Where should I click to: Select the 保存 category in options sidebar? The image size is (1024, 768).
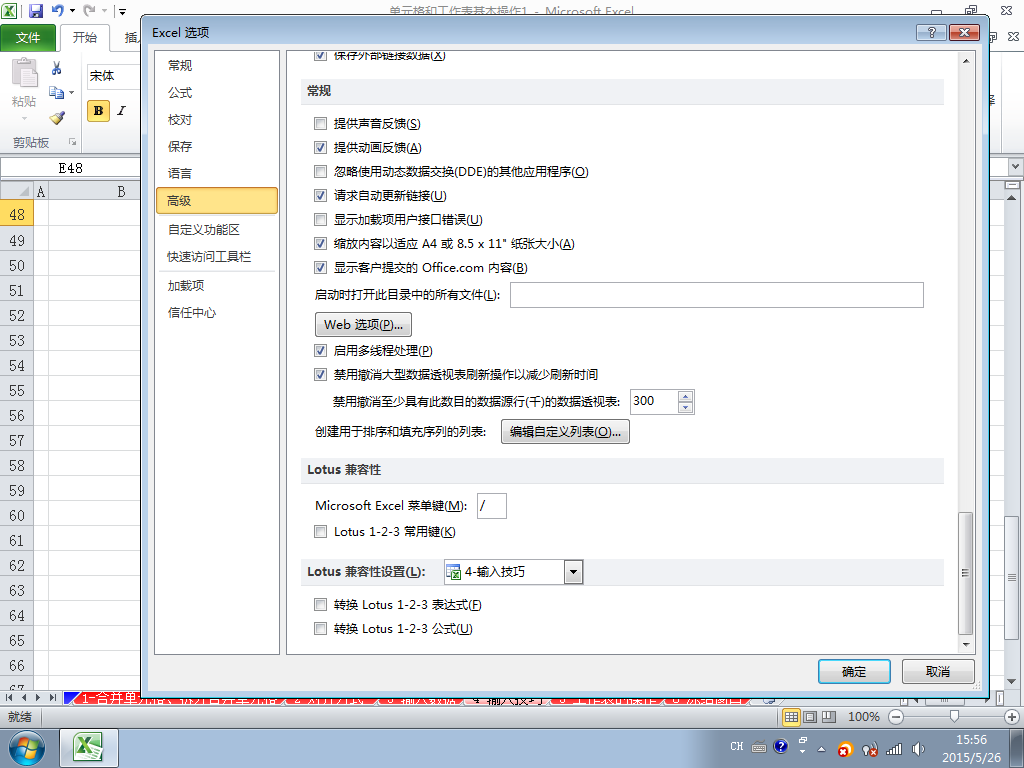(x=217, y=146)
